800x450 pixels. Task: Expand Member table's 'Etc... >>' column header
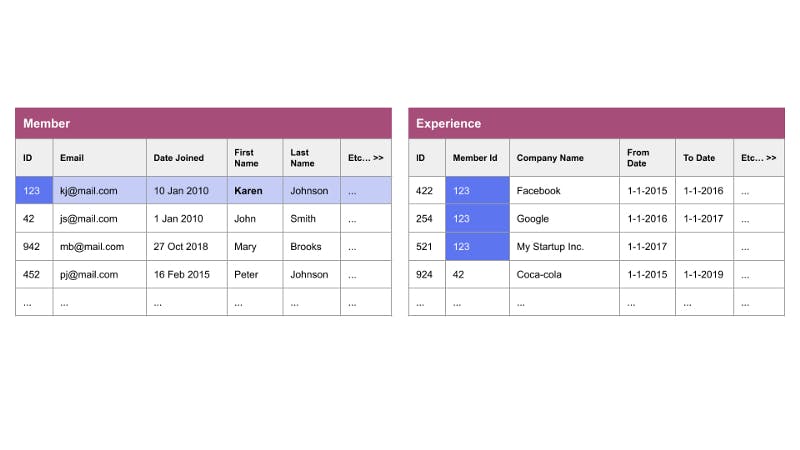click(x=365, y=158)
